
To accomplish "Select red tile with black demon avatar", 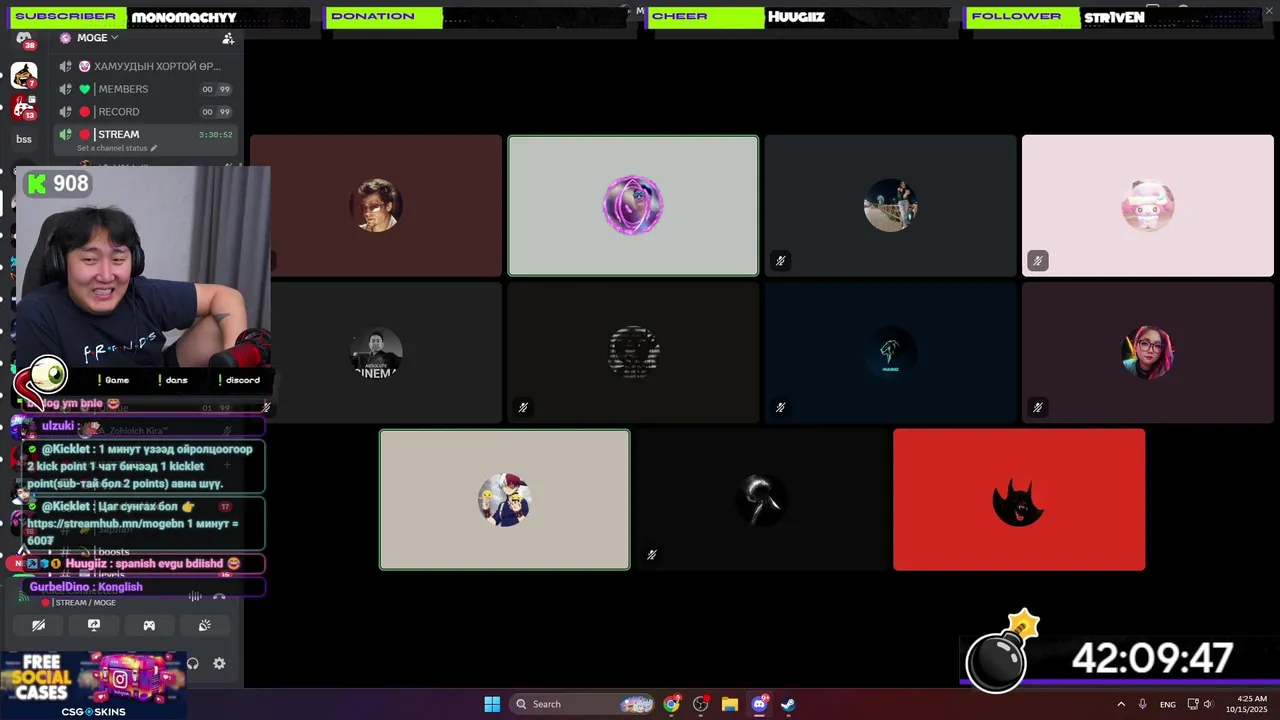I will click(1019, 500).
